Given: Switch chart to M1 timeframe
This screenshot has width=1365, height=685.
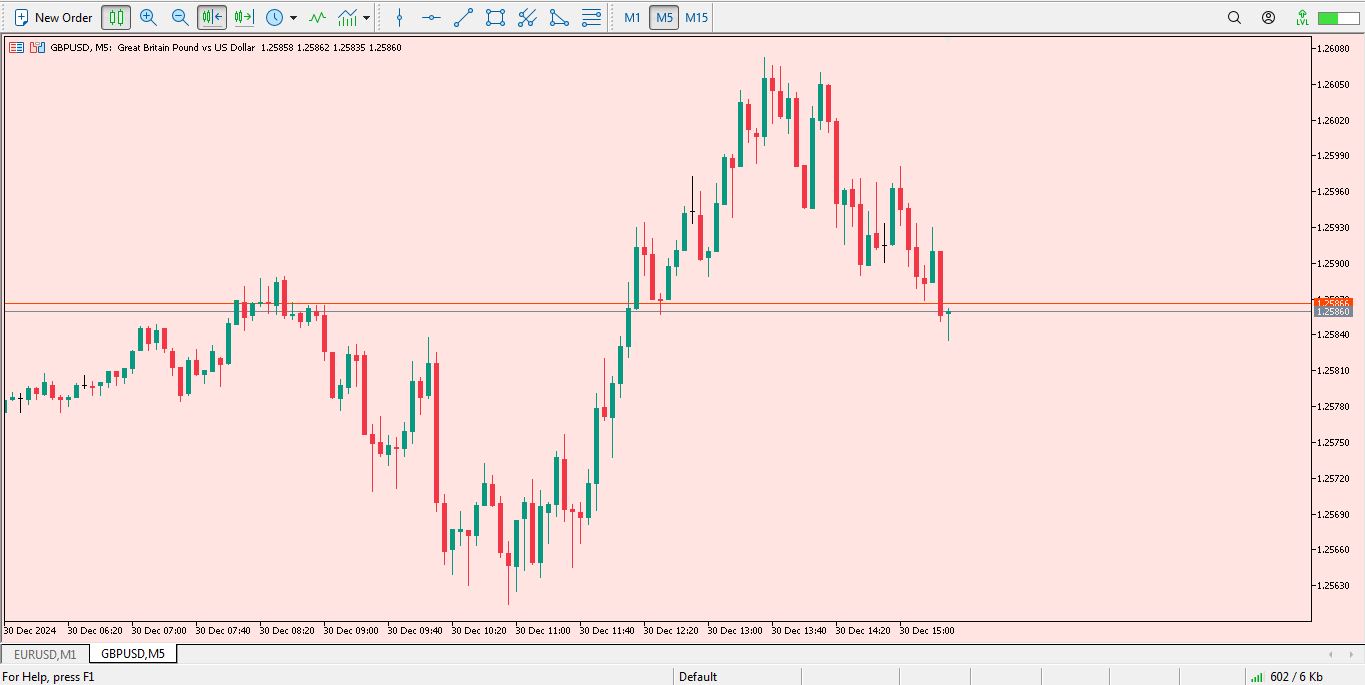Looking at the screenshot, I should pyautogui.click(x=632, y=17).
